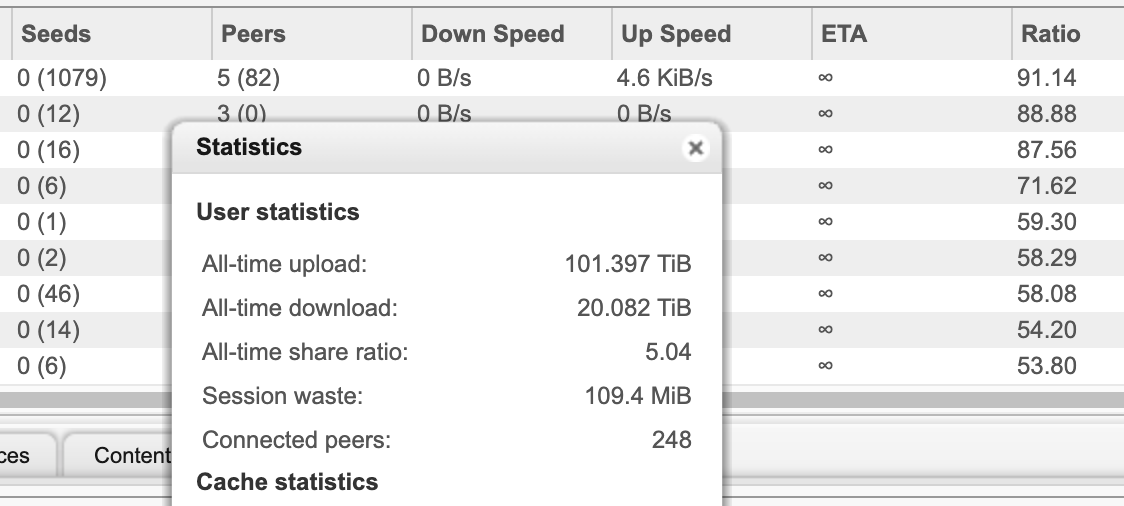
Task: Click the horizontal scrollbar below torrent list
Action: tap(900, 400)
